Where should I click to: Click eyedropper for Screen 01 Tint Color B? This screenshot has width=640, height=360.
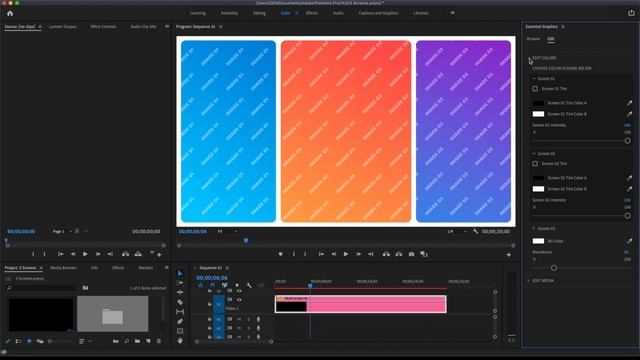click(x=629, y=114)
